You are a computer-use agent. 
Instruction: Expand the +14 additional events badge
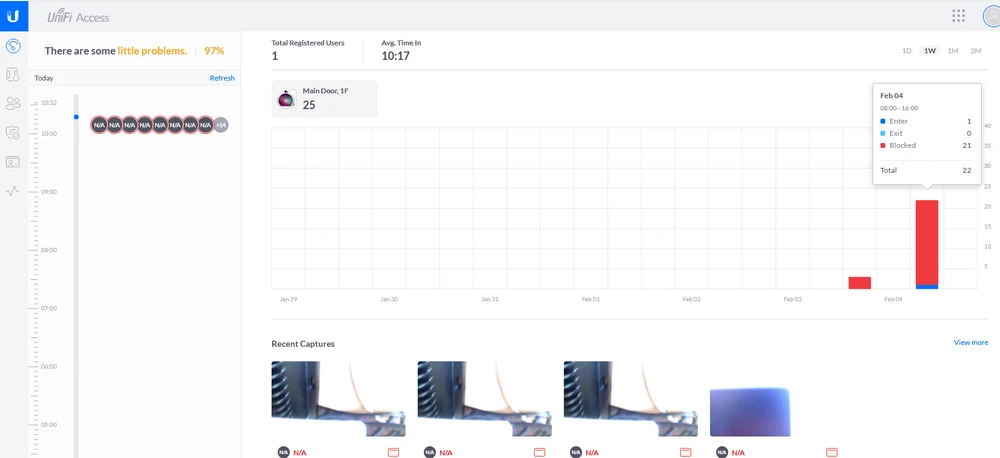coord(221,125)
